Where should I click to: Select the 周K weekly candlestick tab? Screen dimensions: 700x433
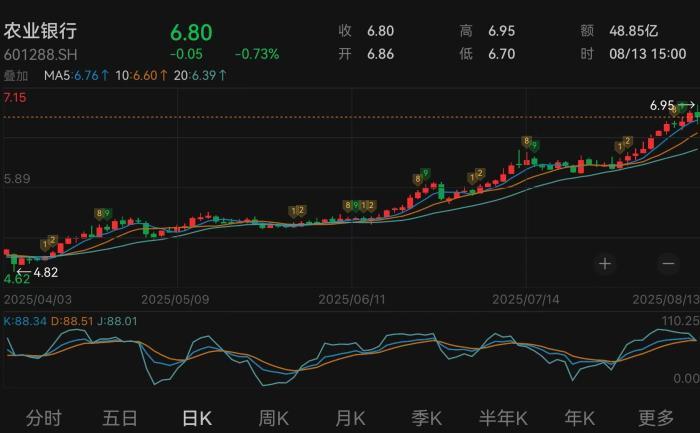click(x=273, y=417)
